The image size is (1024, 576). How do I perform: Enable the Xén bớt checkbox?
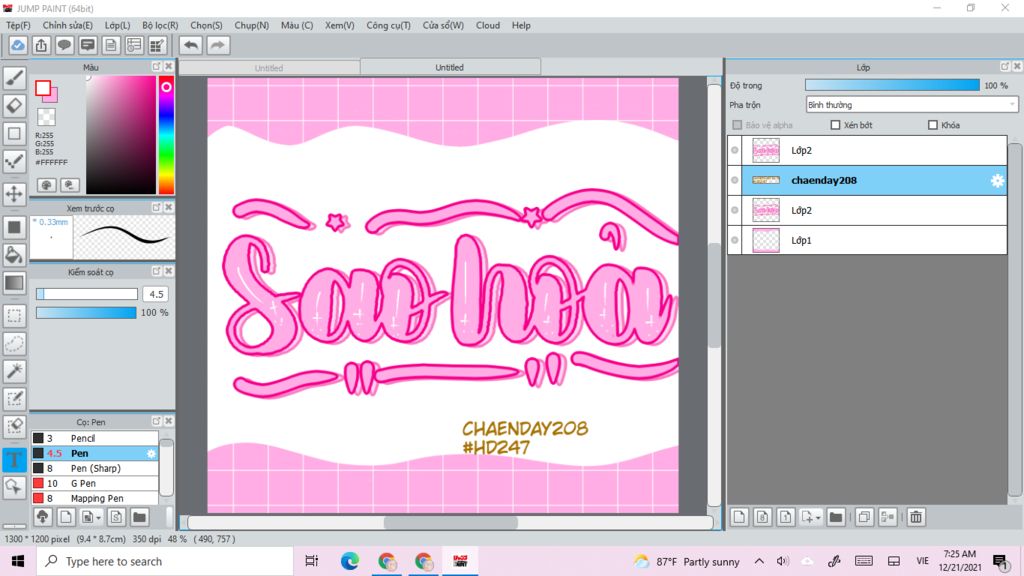click(x=835, y=125)
